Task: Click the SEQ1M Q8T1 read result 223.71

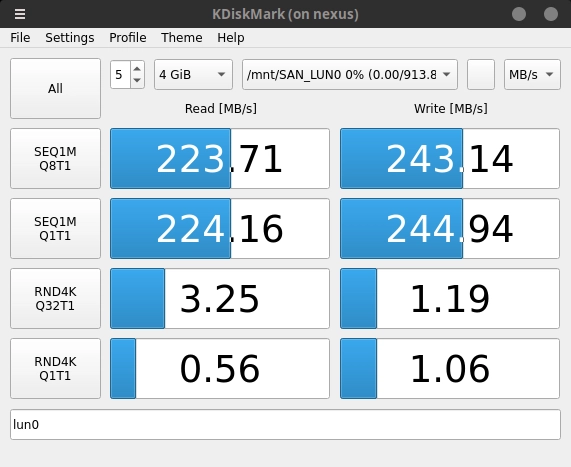Action: point(220,158)
